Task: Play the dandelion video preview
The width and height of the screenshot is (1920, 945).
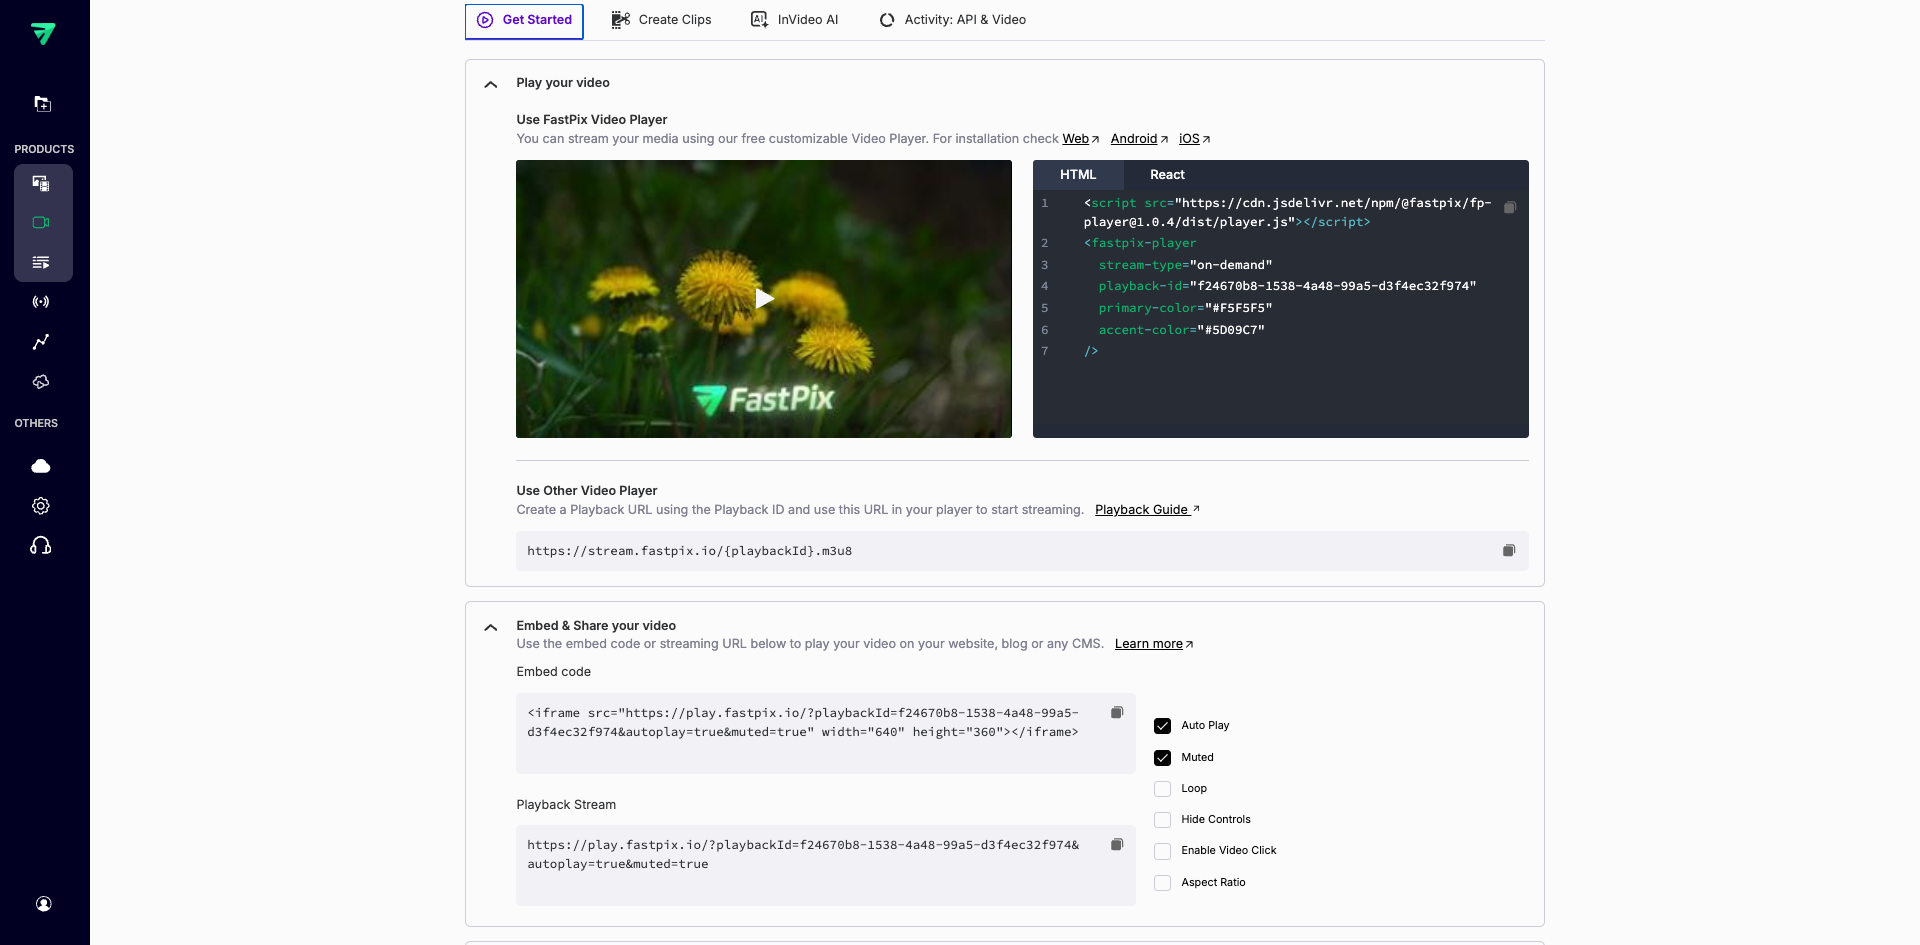Action: [x=764, y=299]
